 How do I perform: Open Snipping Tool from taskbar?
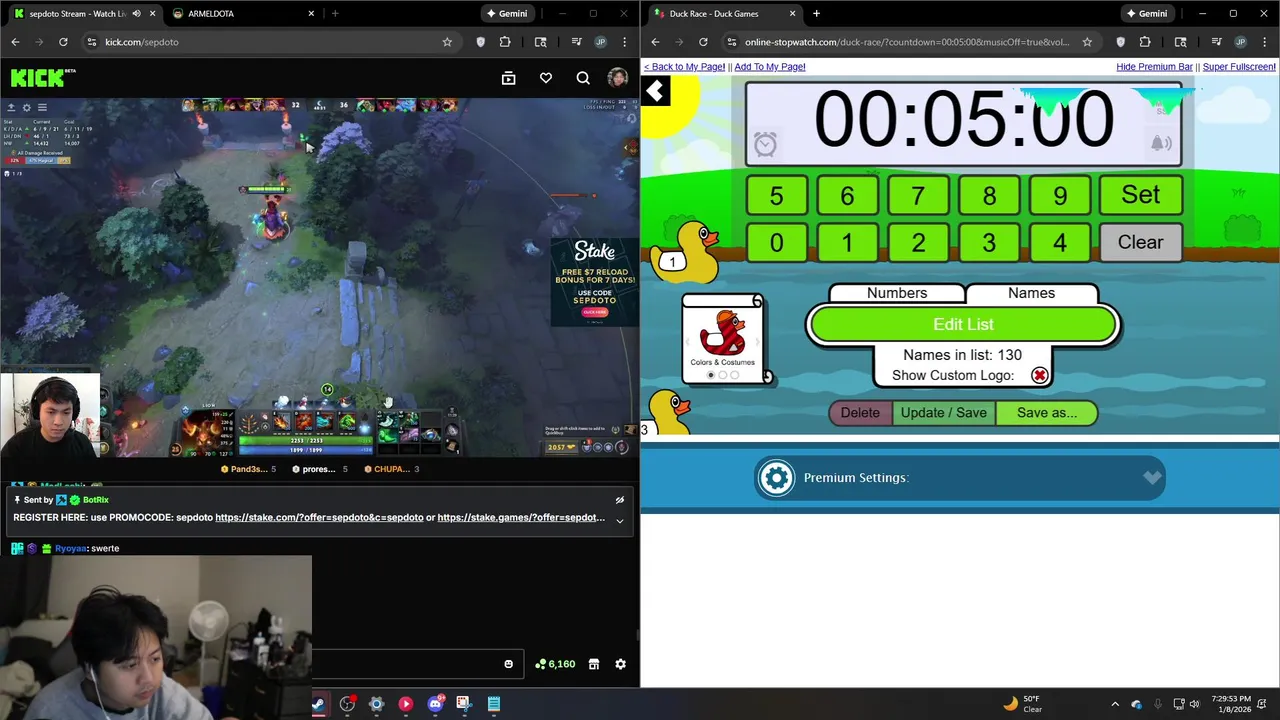pos(463,704)
